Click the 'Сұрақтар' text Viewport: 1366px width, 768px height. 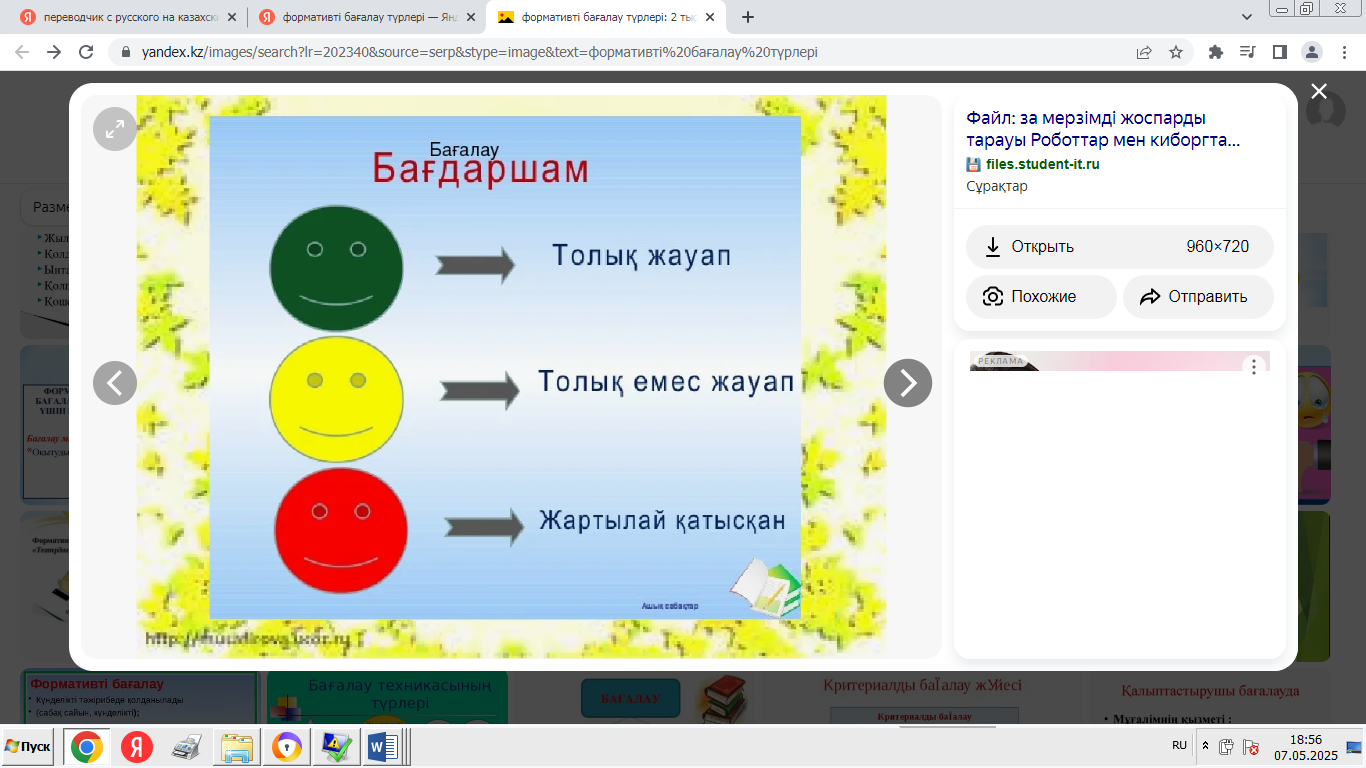tap(997, 186)
